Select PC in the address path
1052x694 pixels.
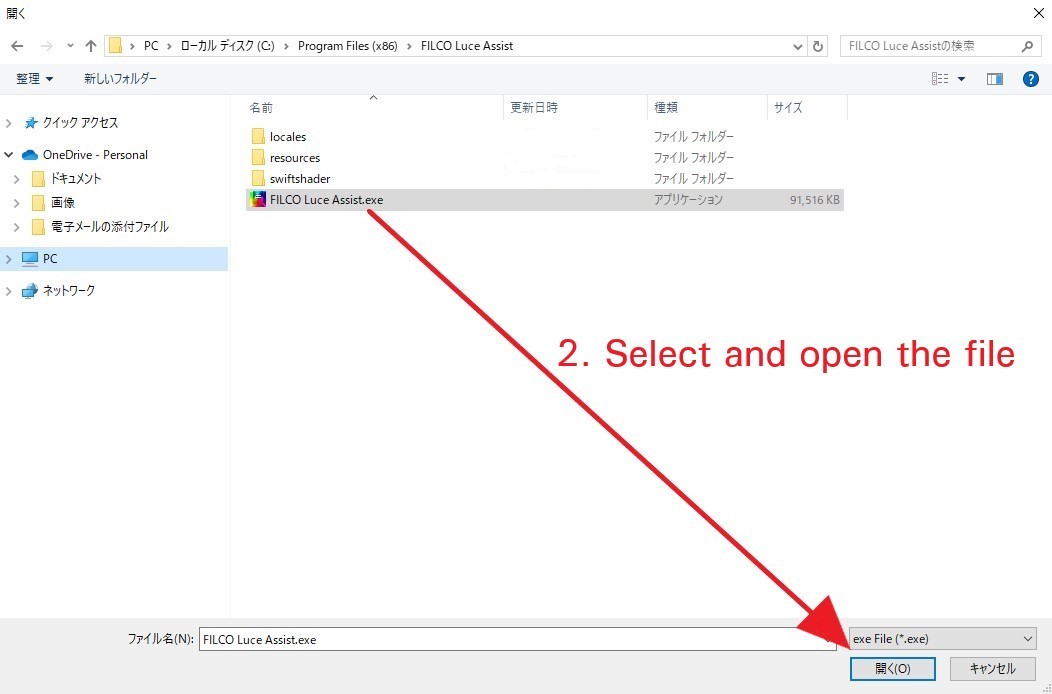(151, 46)
